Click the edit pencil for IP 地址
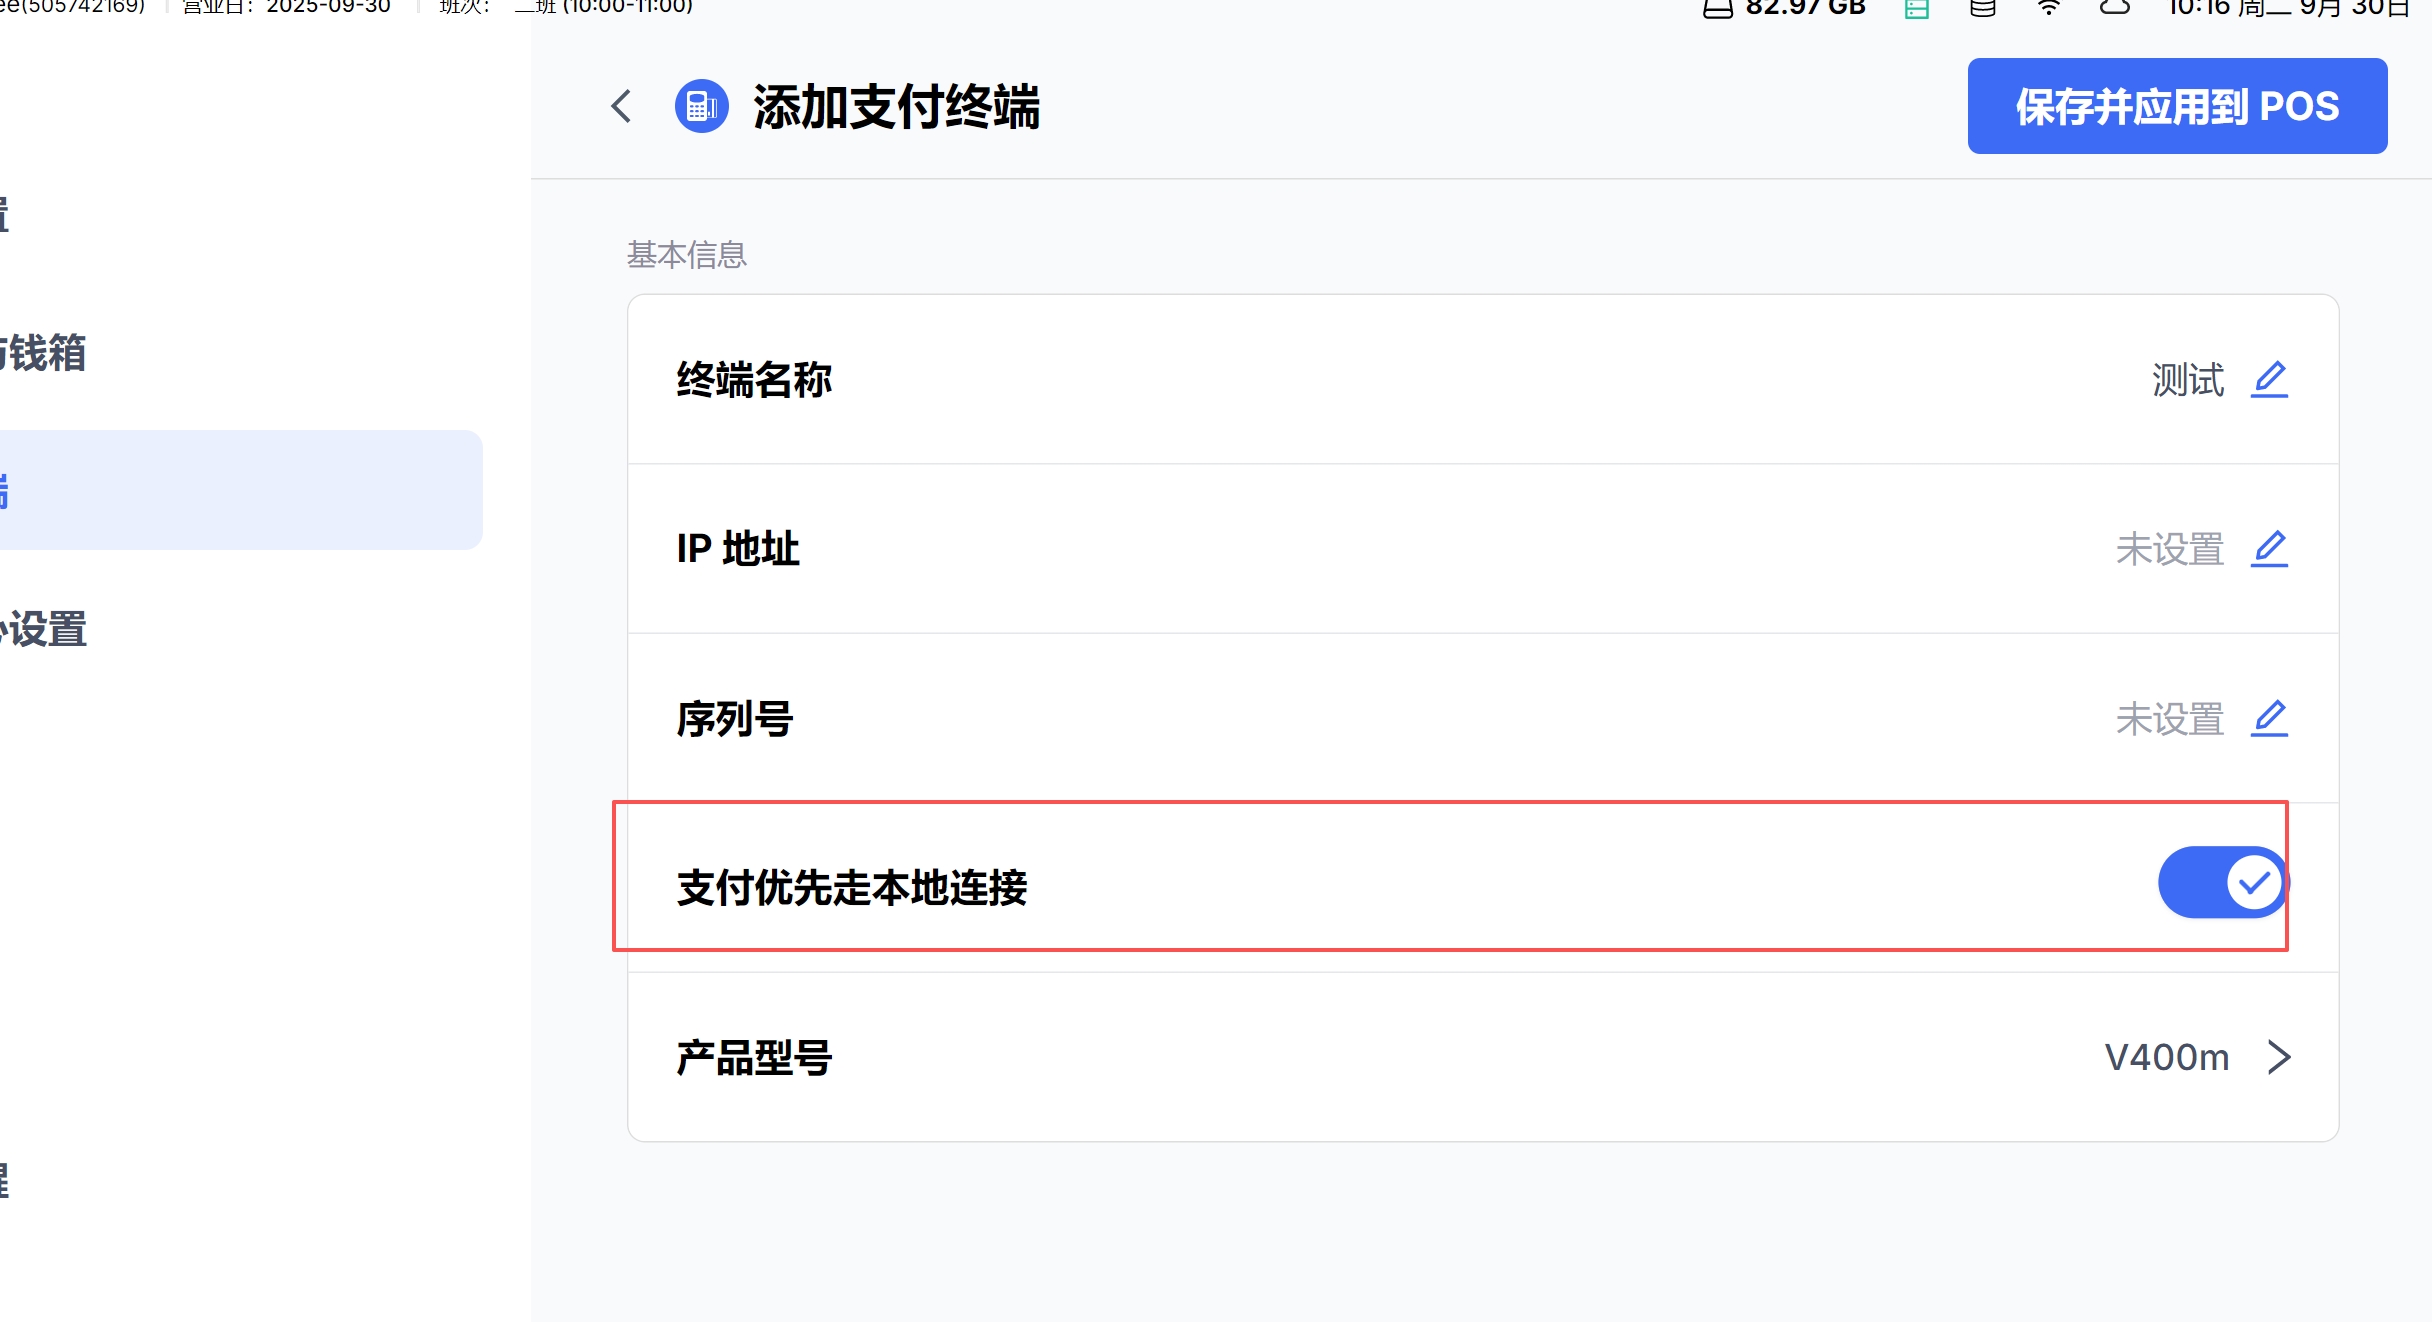 point(2269,549)
